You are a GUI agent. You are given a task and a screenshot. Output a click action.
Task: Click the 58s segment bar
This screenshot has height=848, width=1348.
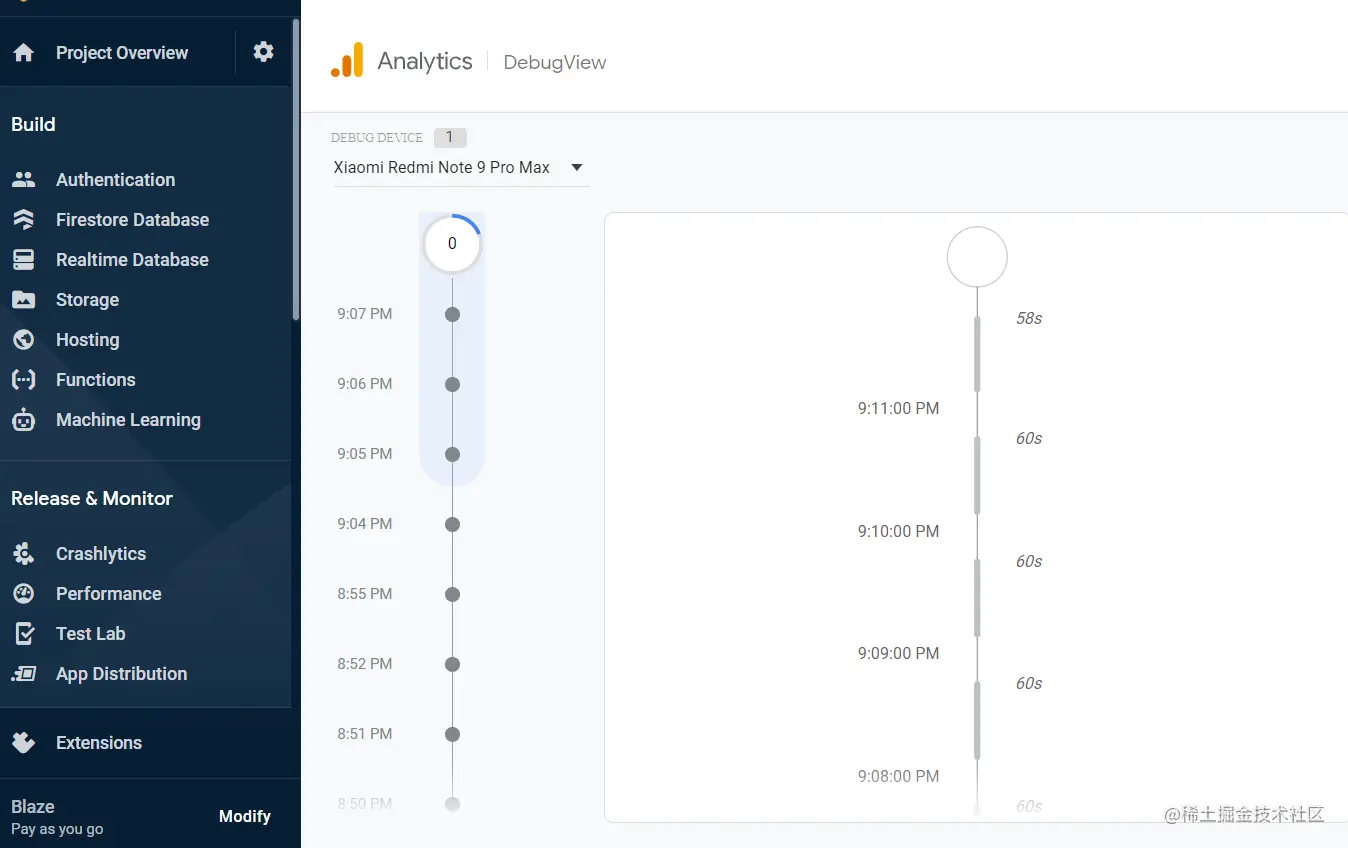(977, 354)
